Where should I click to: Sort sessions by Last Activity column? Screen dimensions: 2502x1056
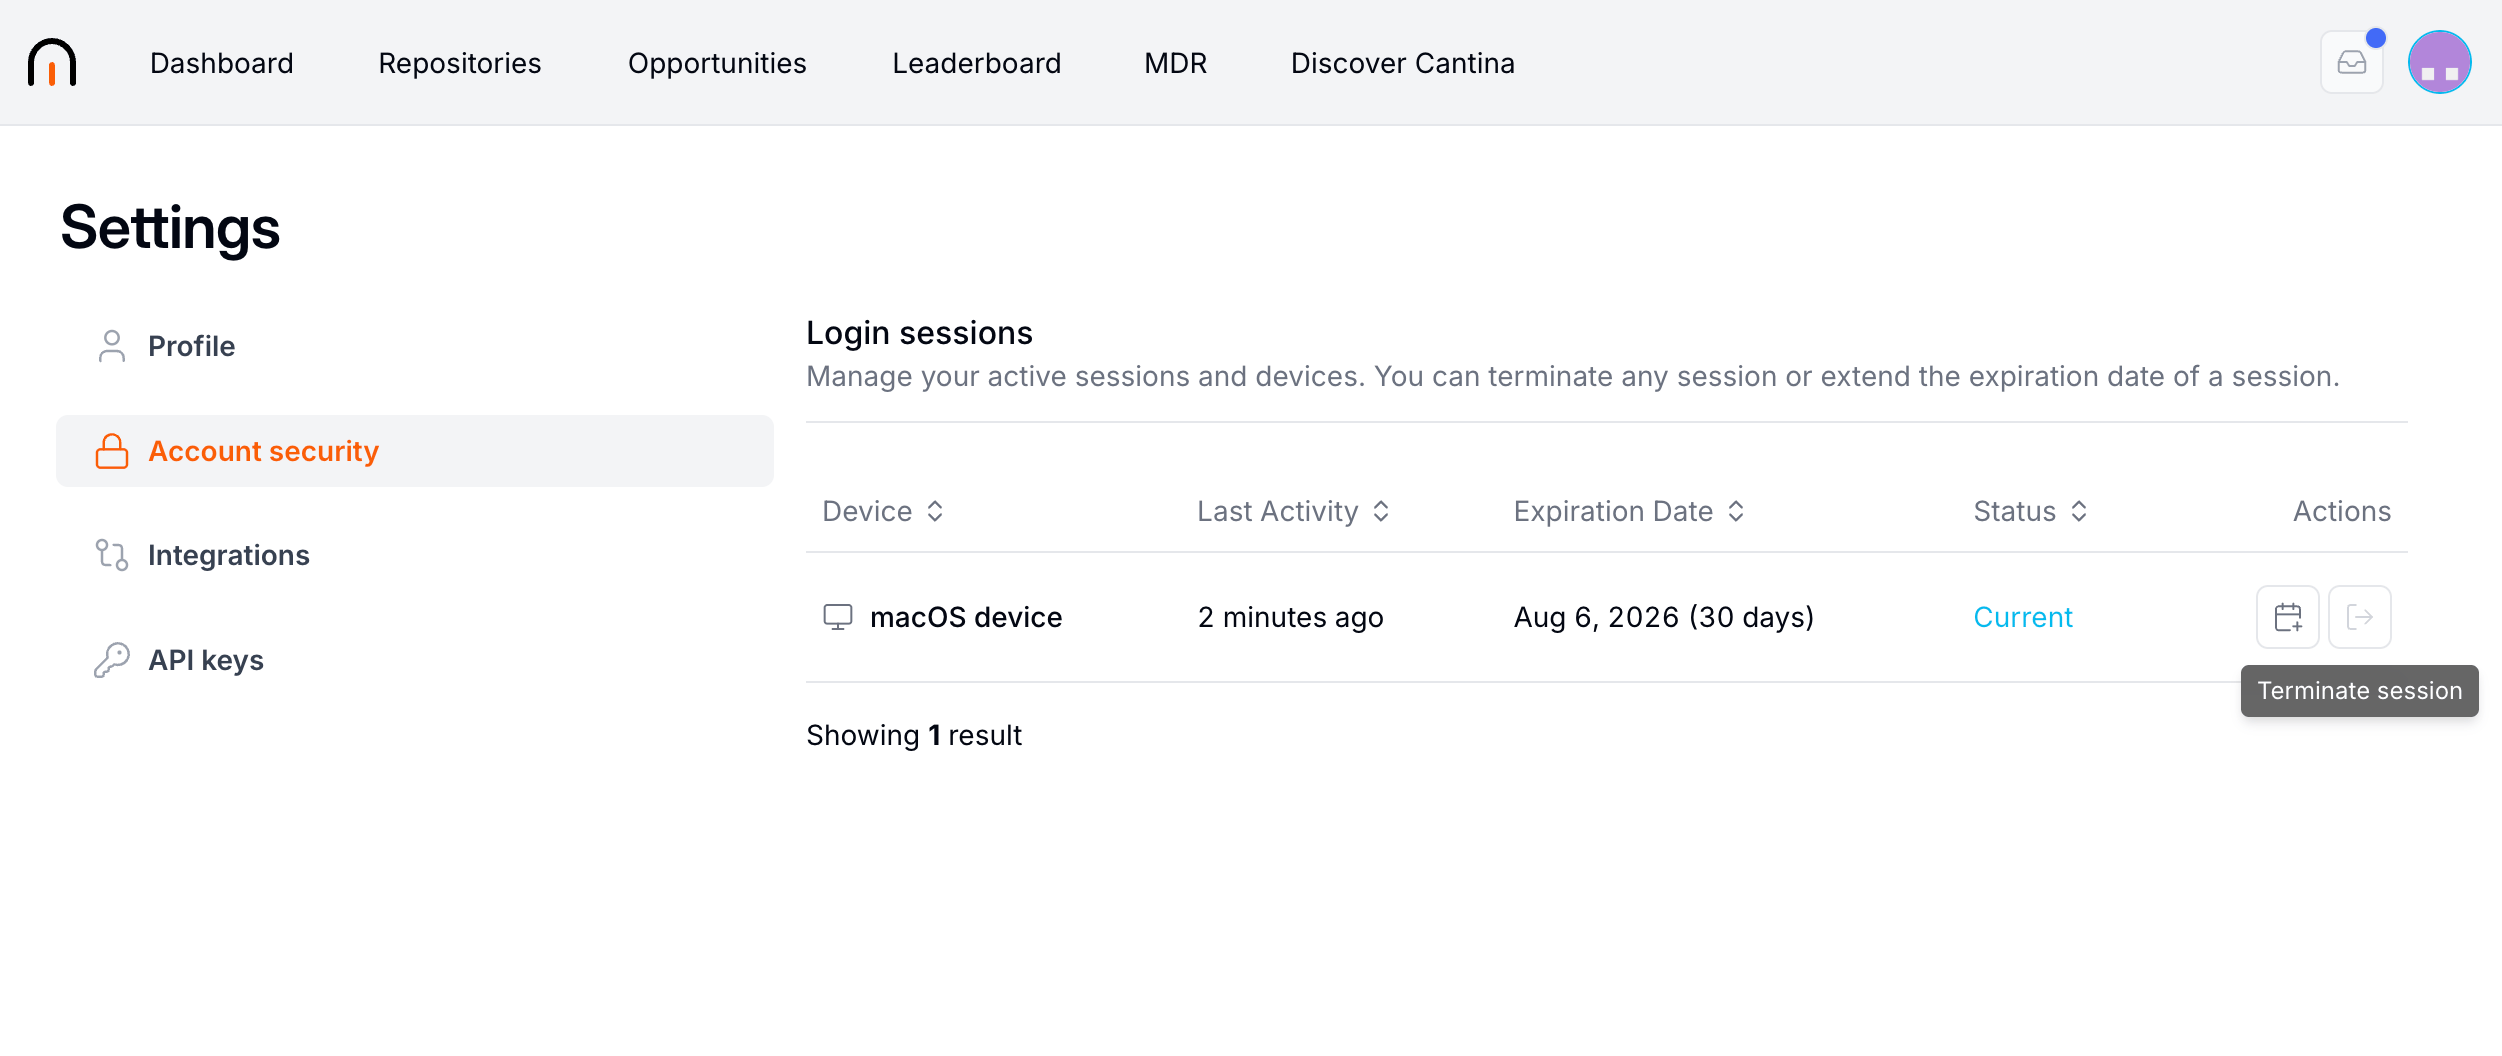pyautogui.click(x=1293, y=511)
